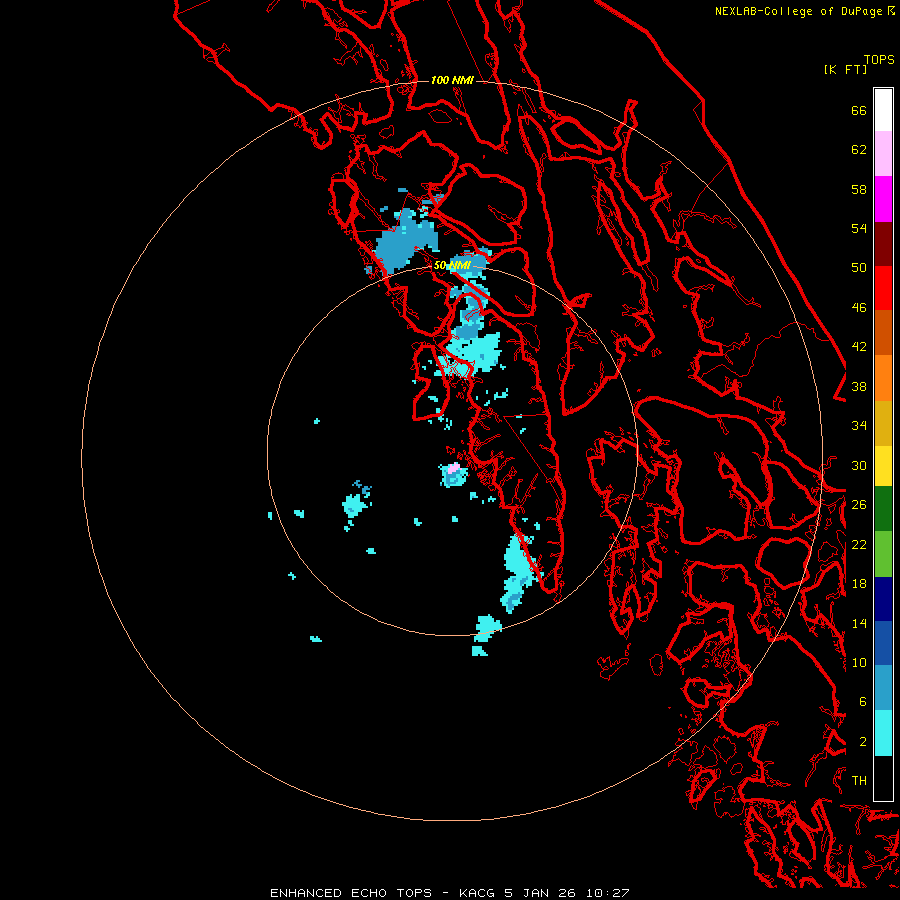
Task: Click the dark orange 46 kft swatch
Action: [x=883, y=333]
